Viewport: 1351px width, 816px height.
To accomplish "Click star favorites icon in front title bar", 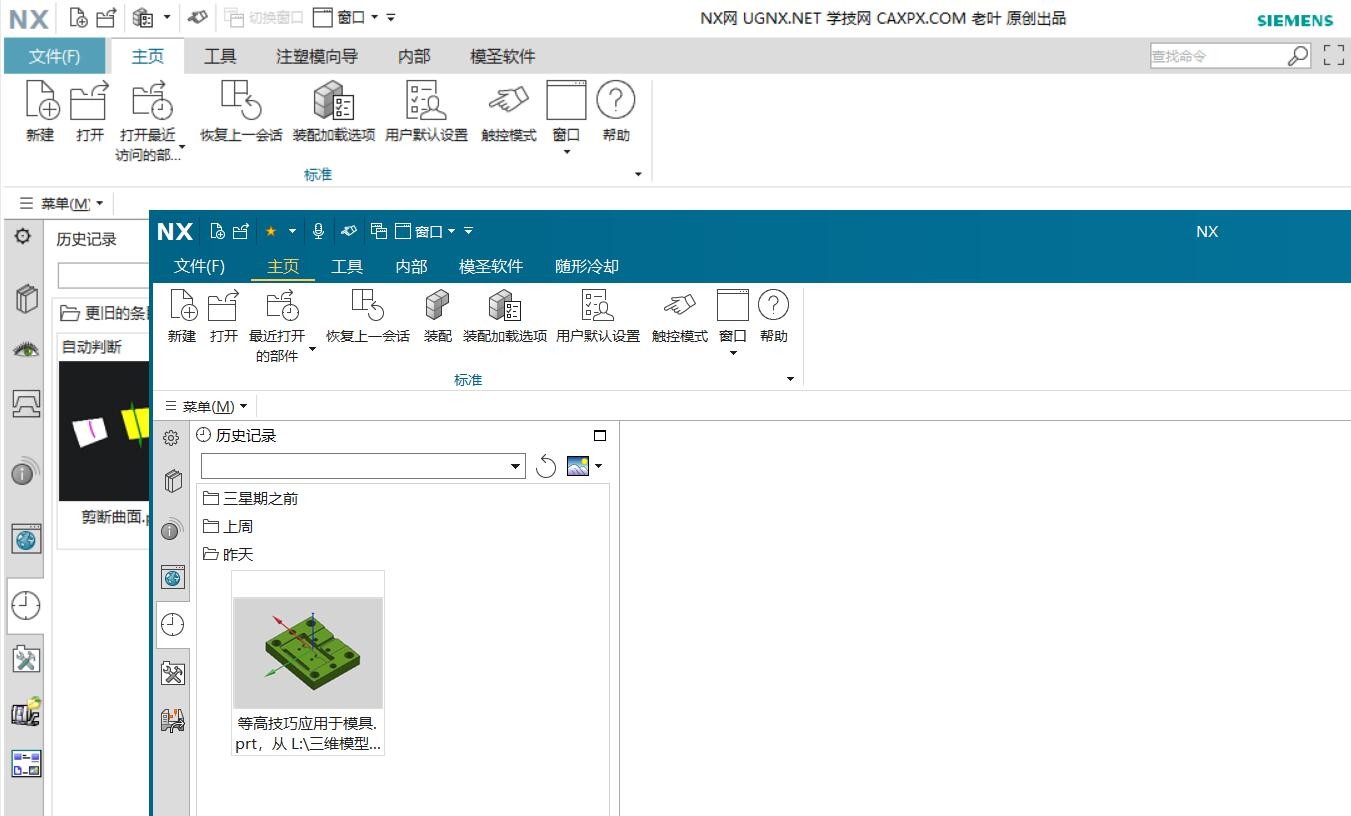I will (x=270, y=231).
